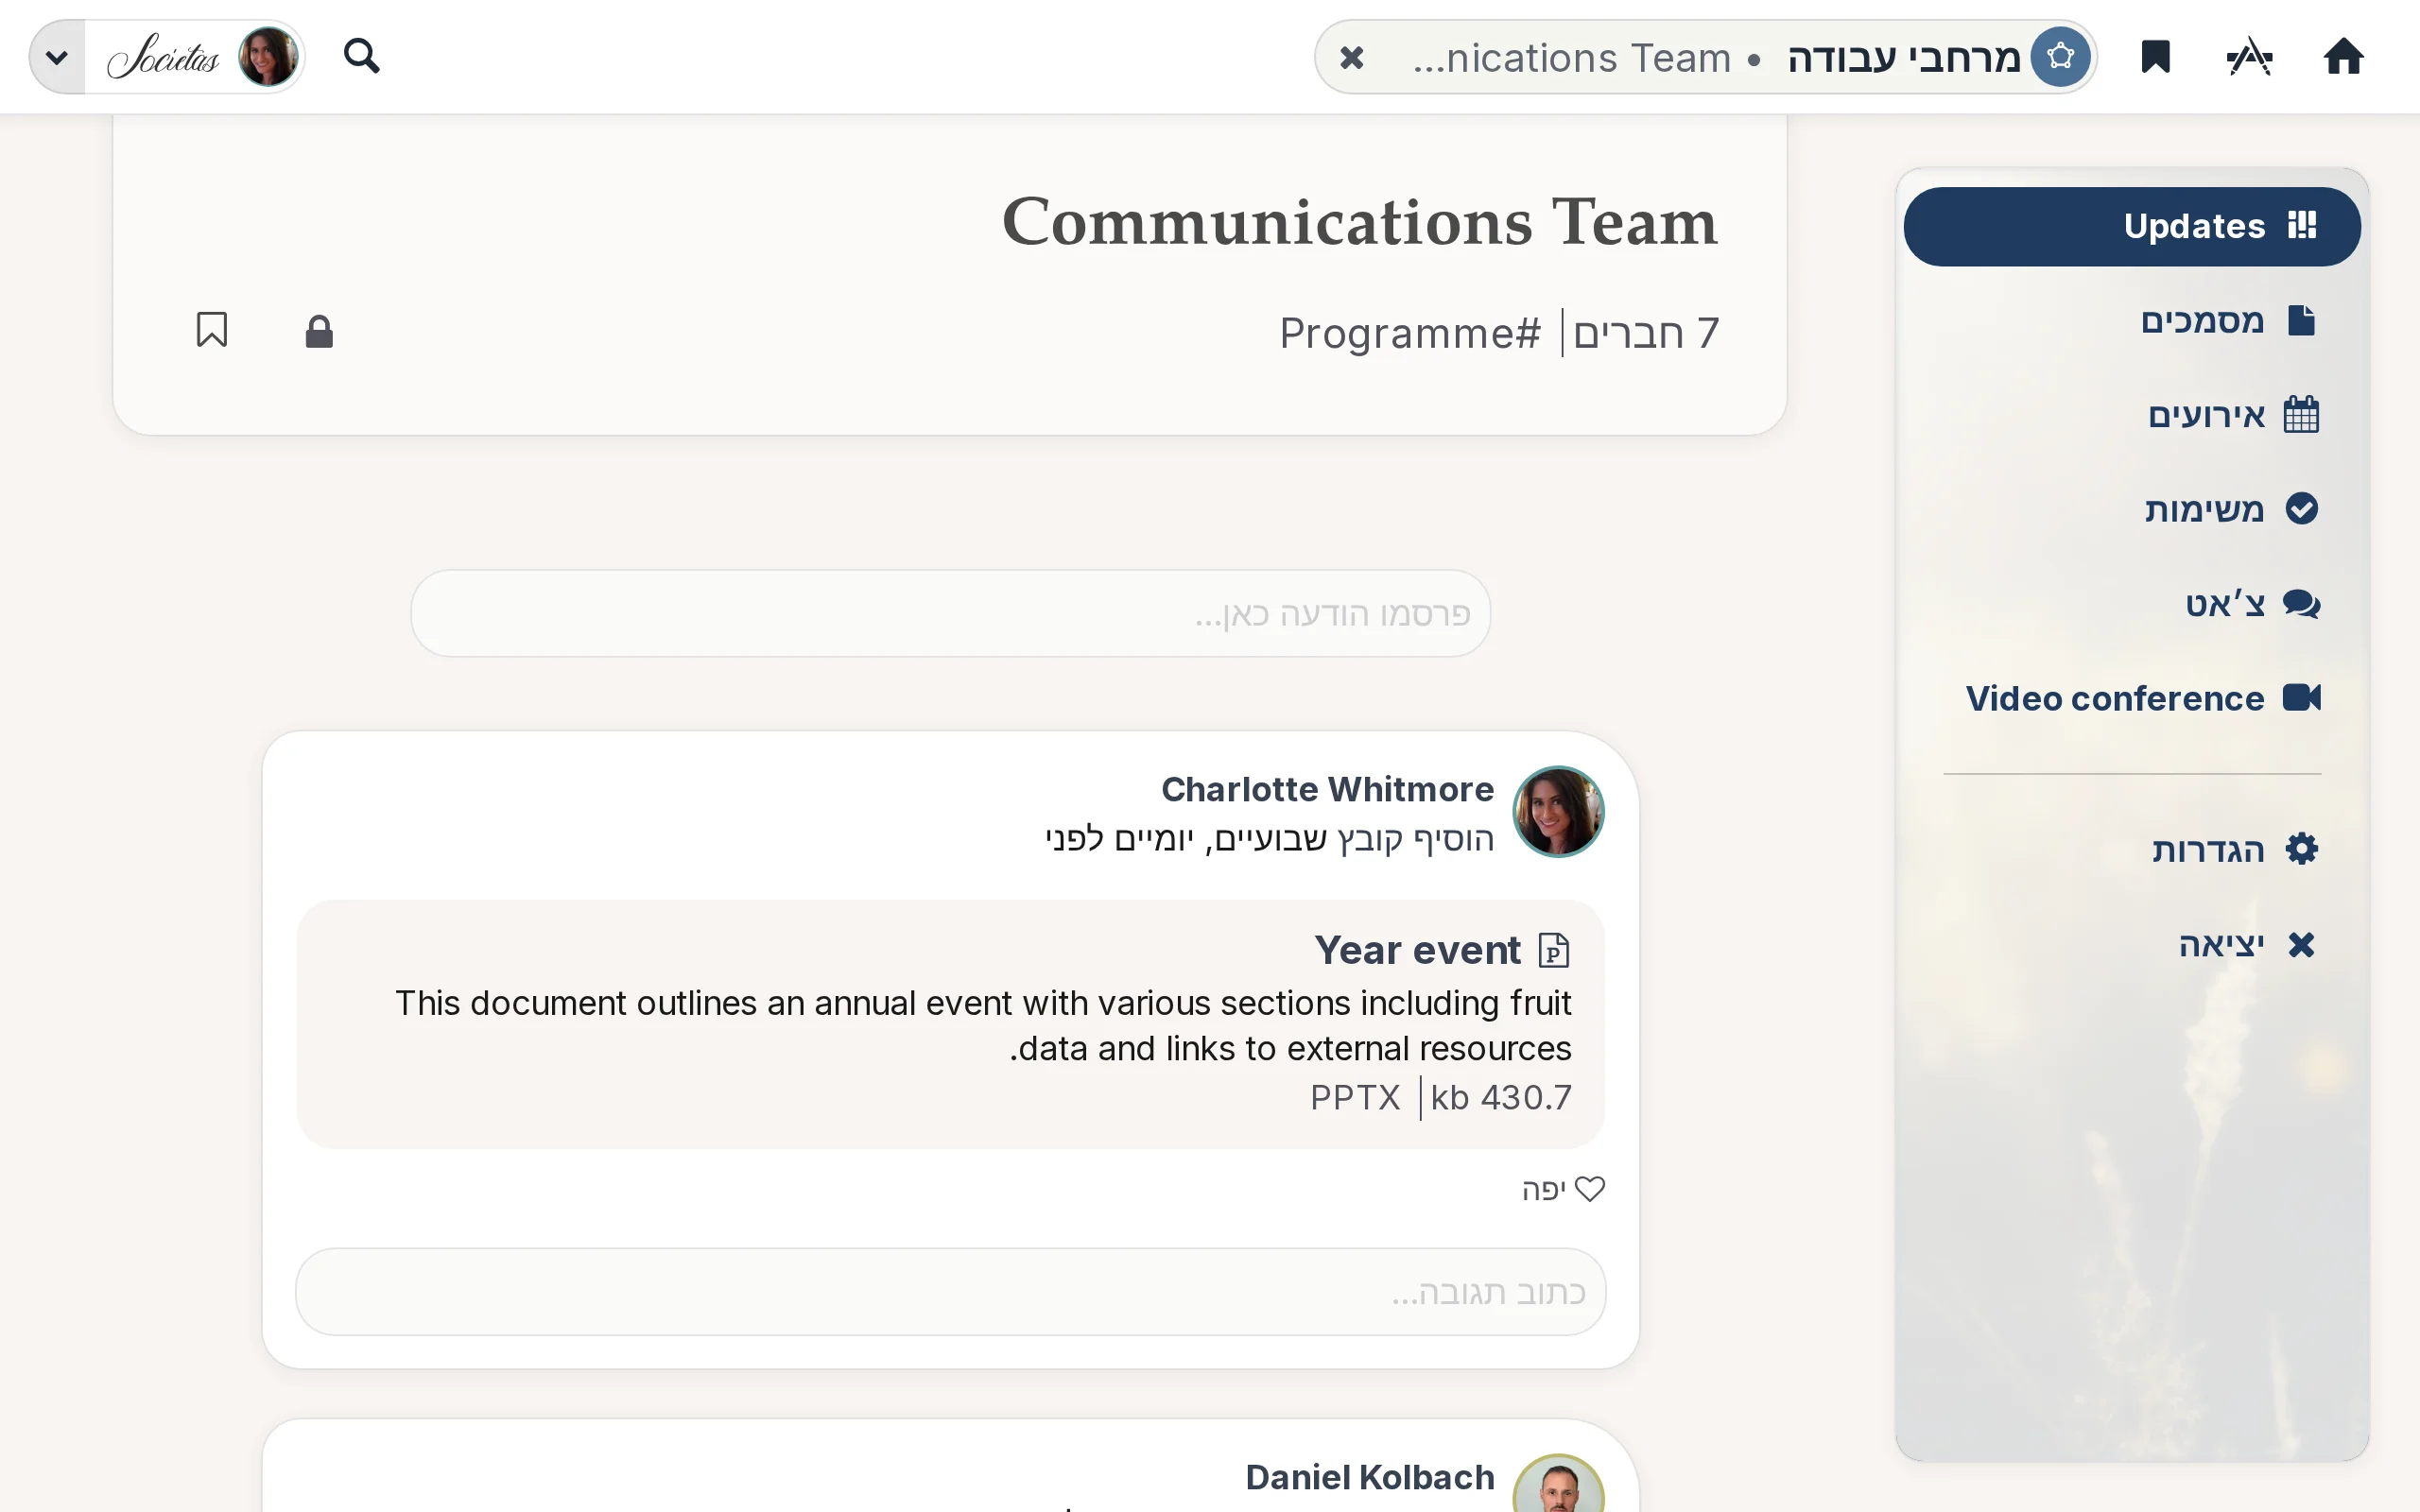Open Charlotte Whitmore's profile name
This screenshot has width=2420, height=1512.
(x=1327, y=789)
